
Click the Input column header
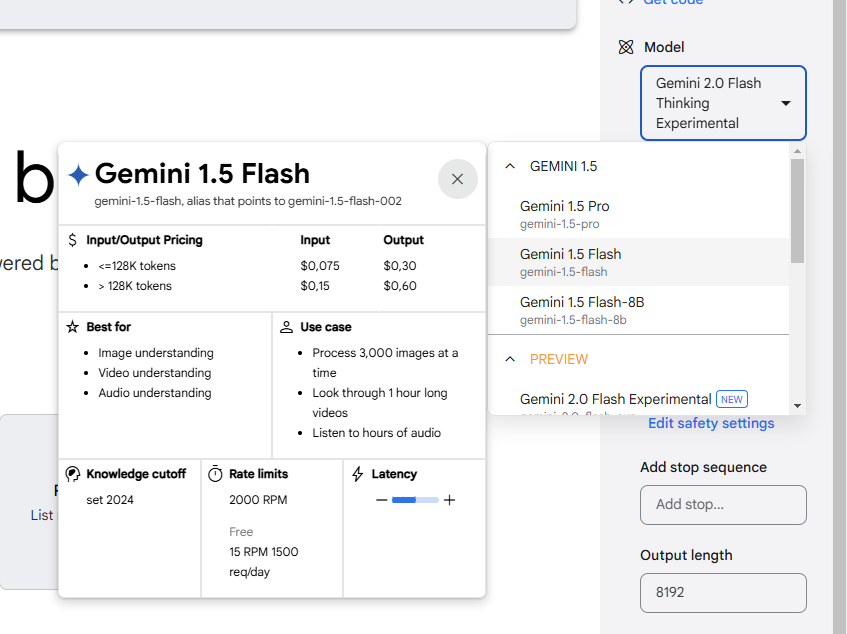(315, 240)
